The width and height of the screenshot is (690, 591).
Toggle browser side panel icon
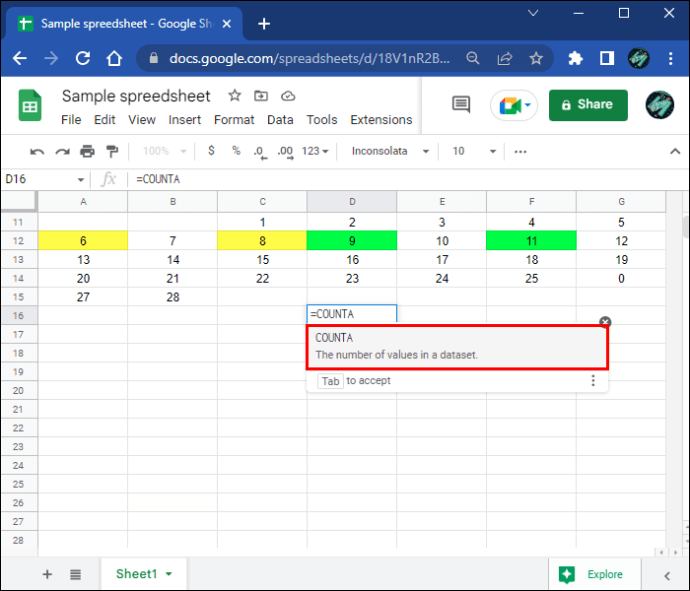click(x=607, y=58)
